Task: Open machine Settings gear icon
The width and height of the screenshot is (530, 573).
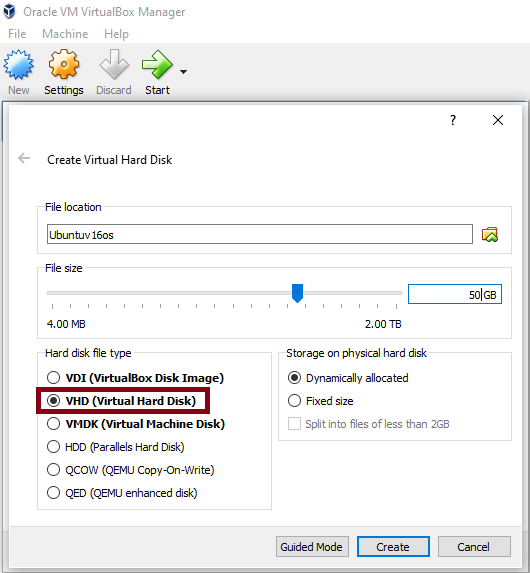Action: pos(64,64)
